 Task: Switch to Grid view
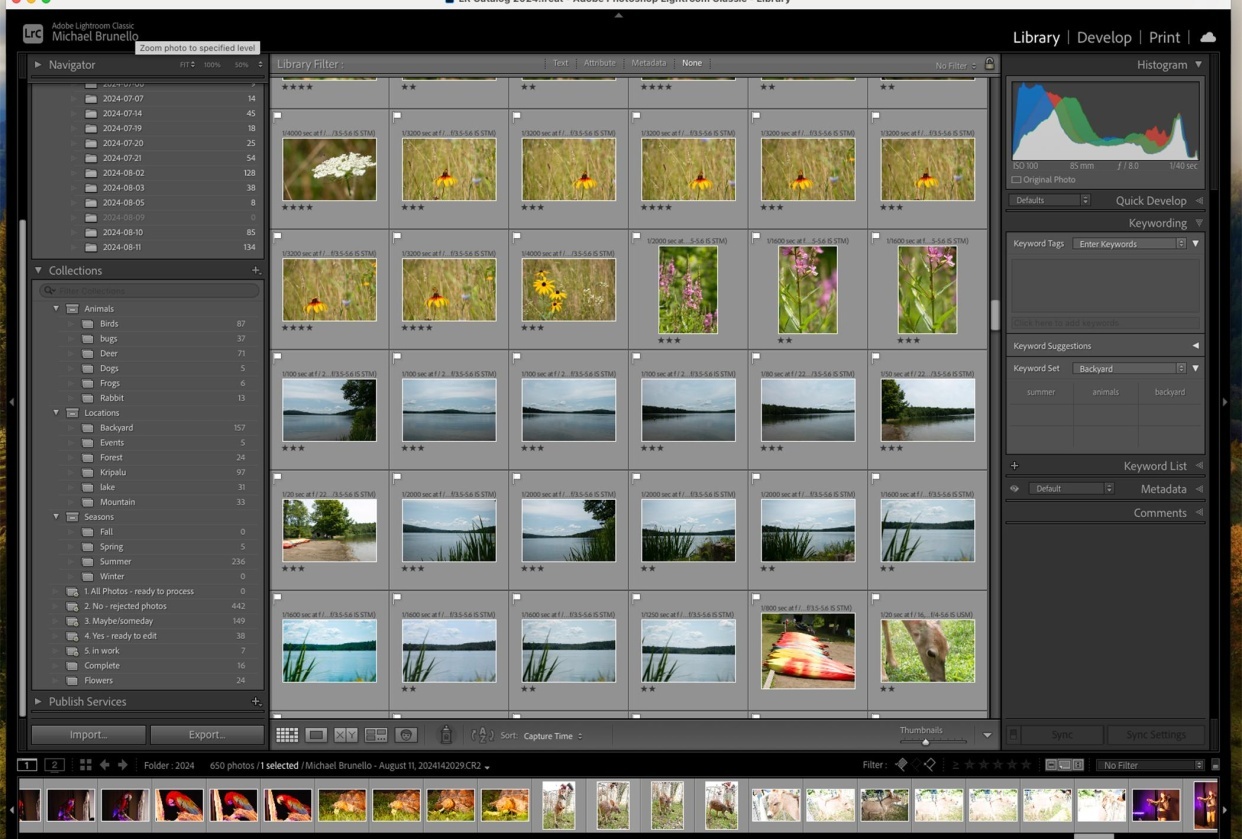[x=287, y=735]
